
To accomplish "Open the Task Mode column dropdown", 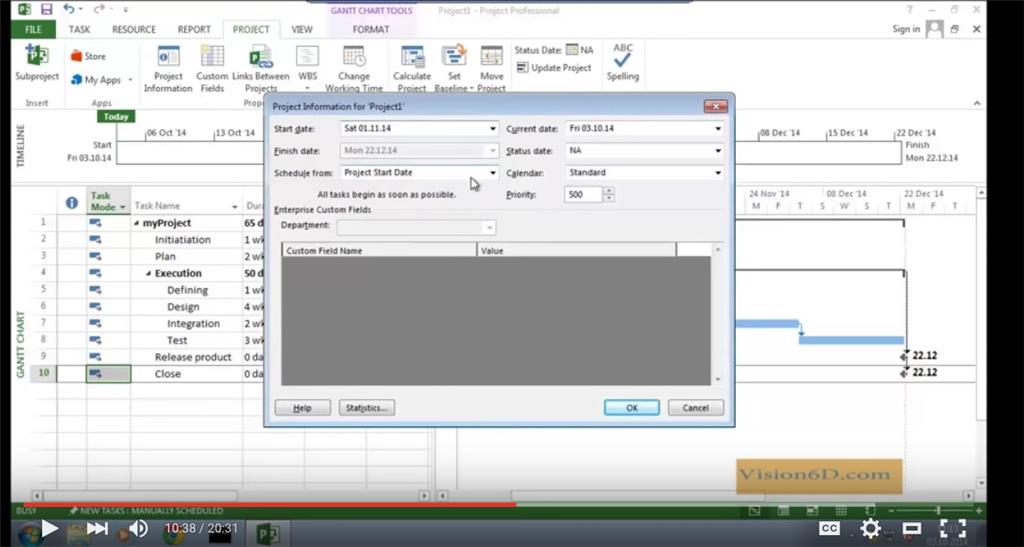I will click(x=122, y=208).
